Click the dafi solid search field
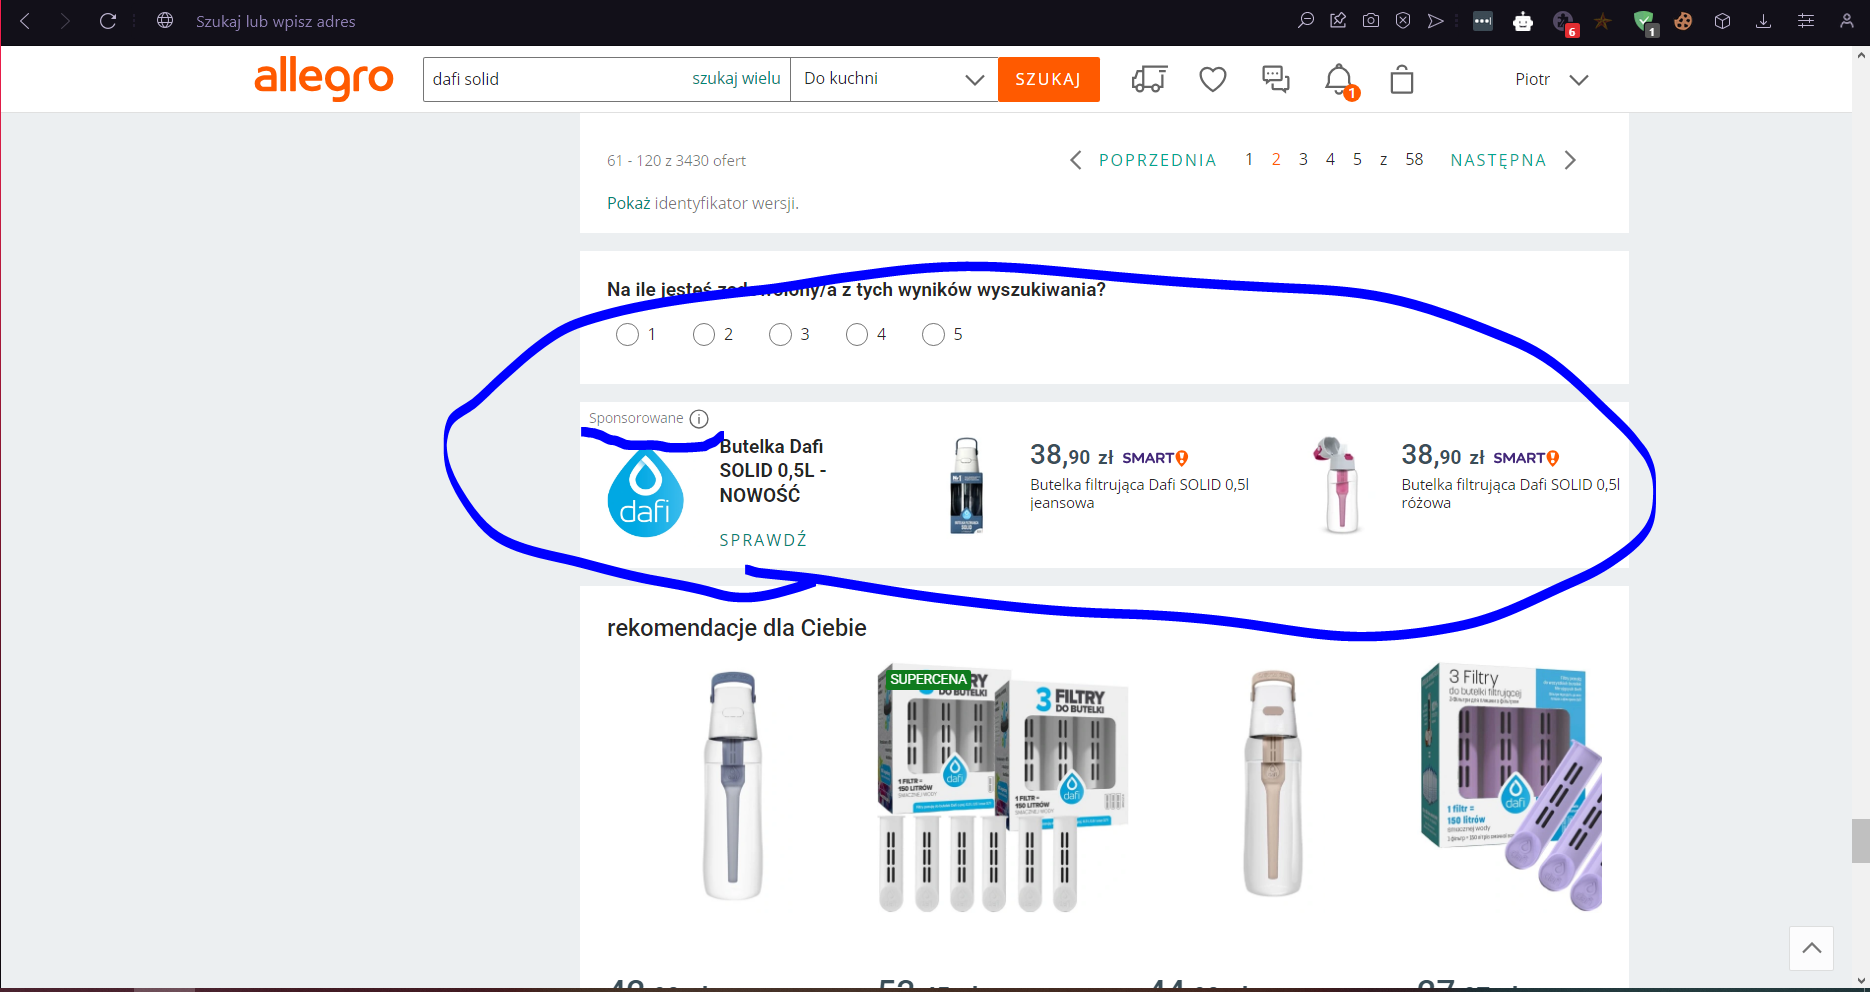This screenshot has width=1870, height=992. pos(555,79)
